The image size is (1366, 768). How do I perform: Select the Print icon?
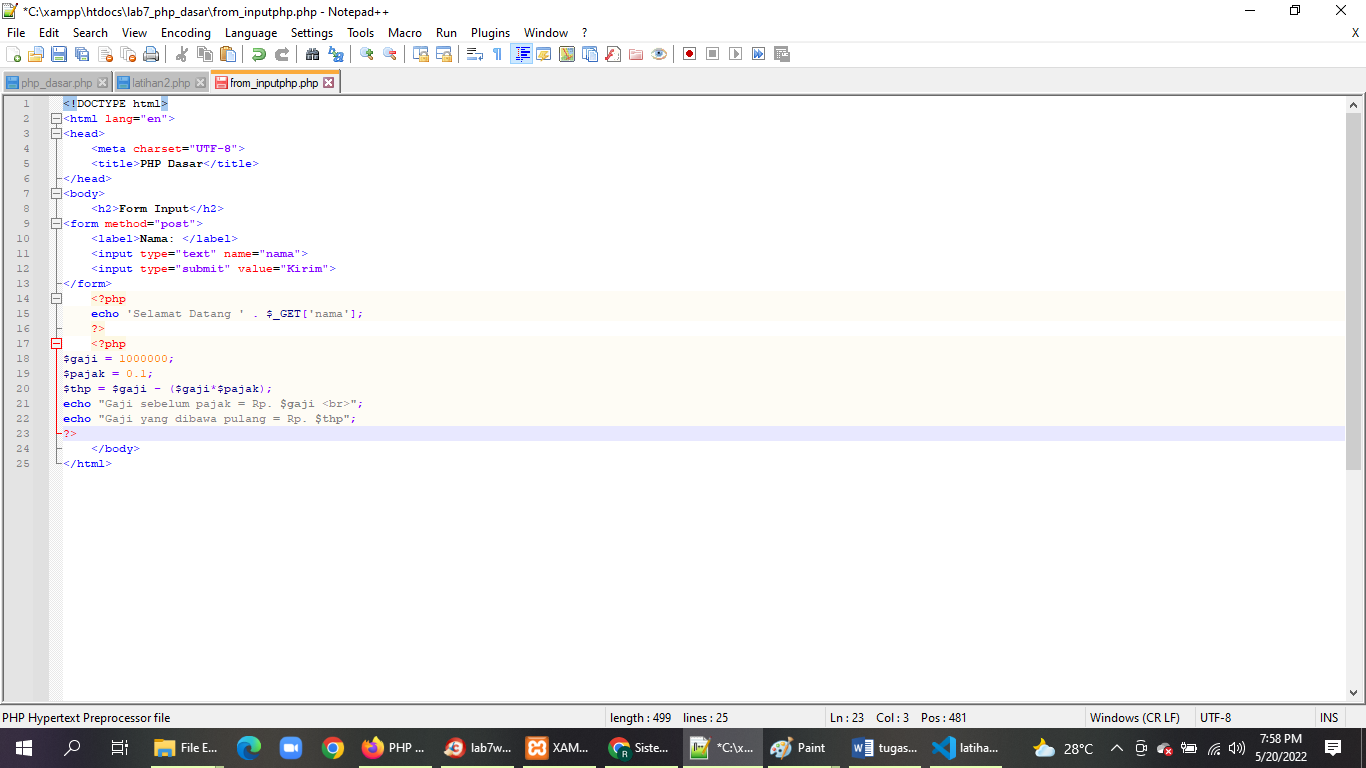(x=150, y=54)
